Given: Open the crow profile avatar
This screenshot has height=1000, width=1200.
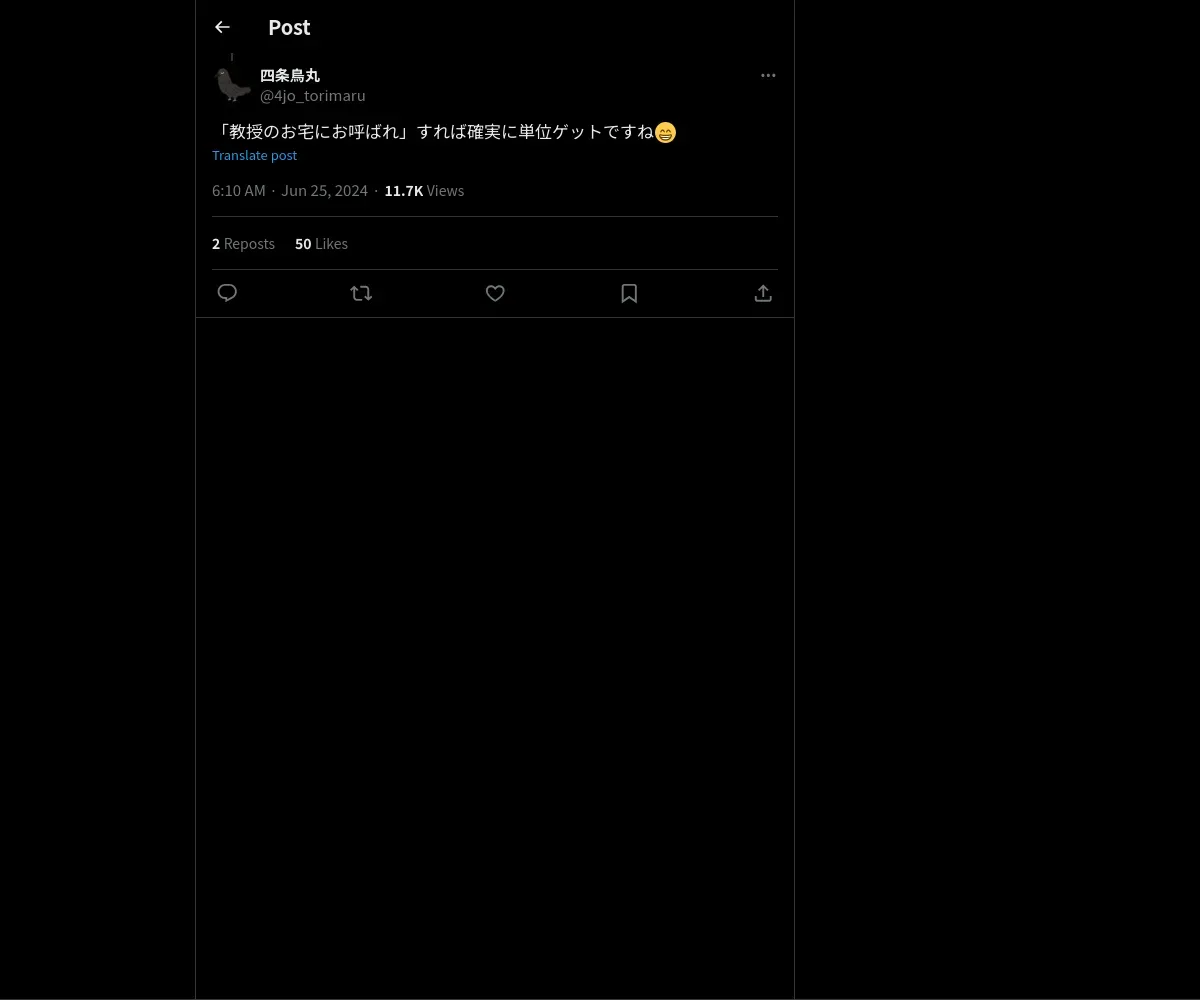Looking at the screenshot, I should point(232,85).
